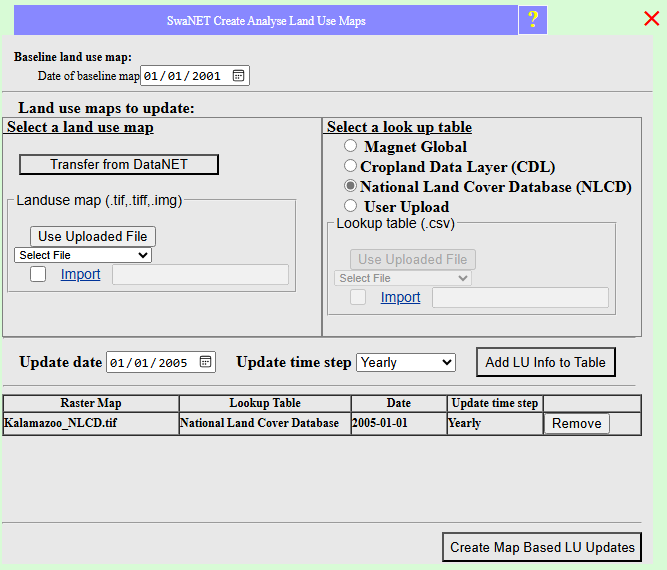Click the 2005-01-01 date cell
Screen dimensions: 667x570
point(399,423)
